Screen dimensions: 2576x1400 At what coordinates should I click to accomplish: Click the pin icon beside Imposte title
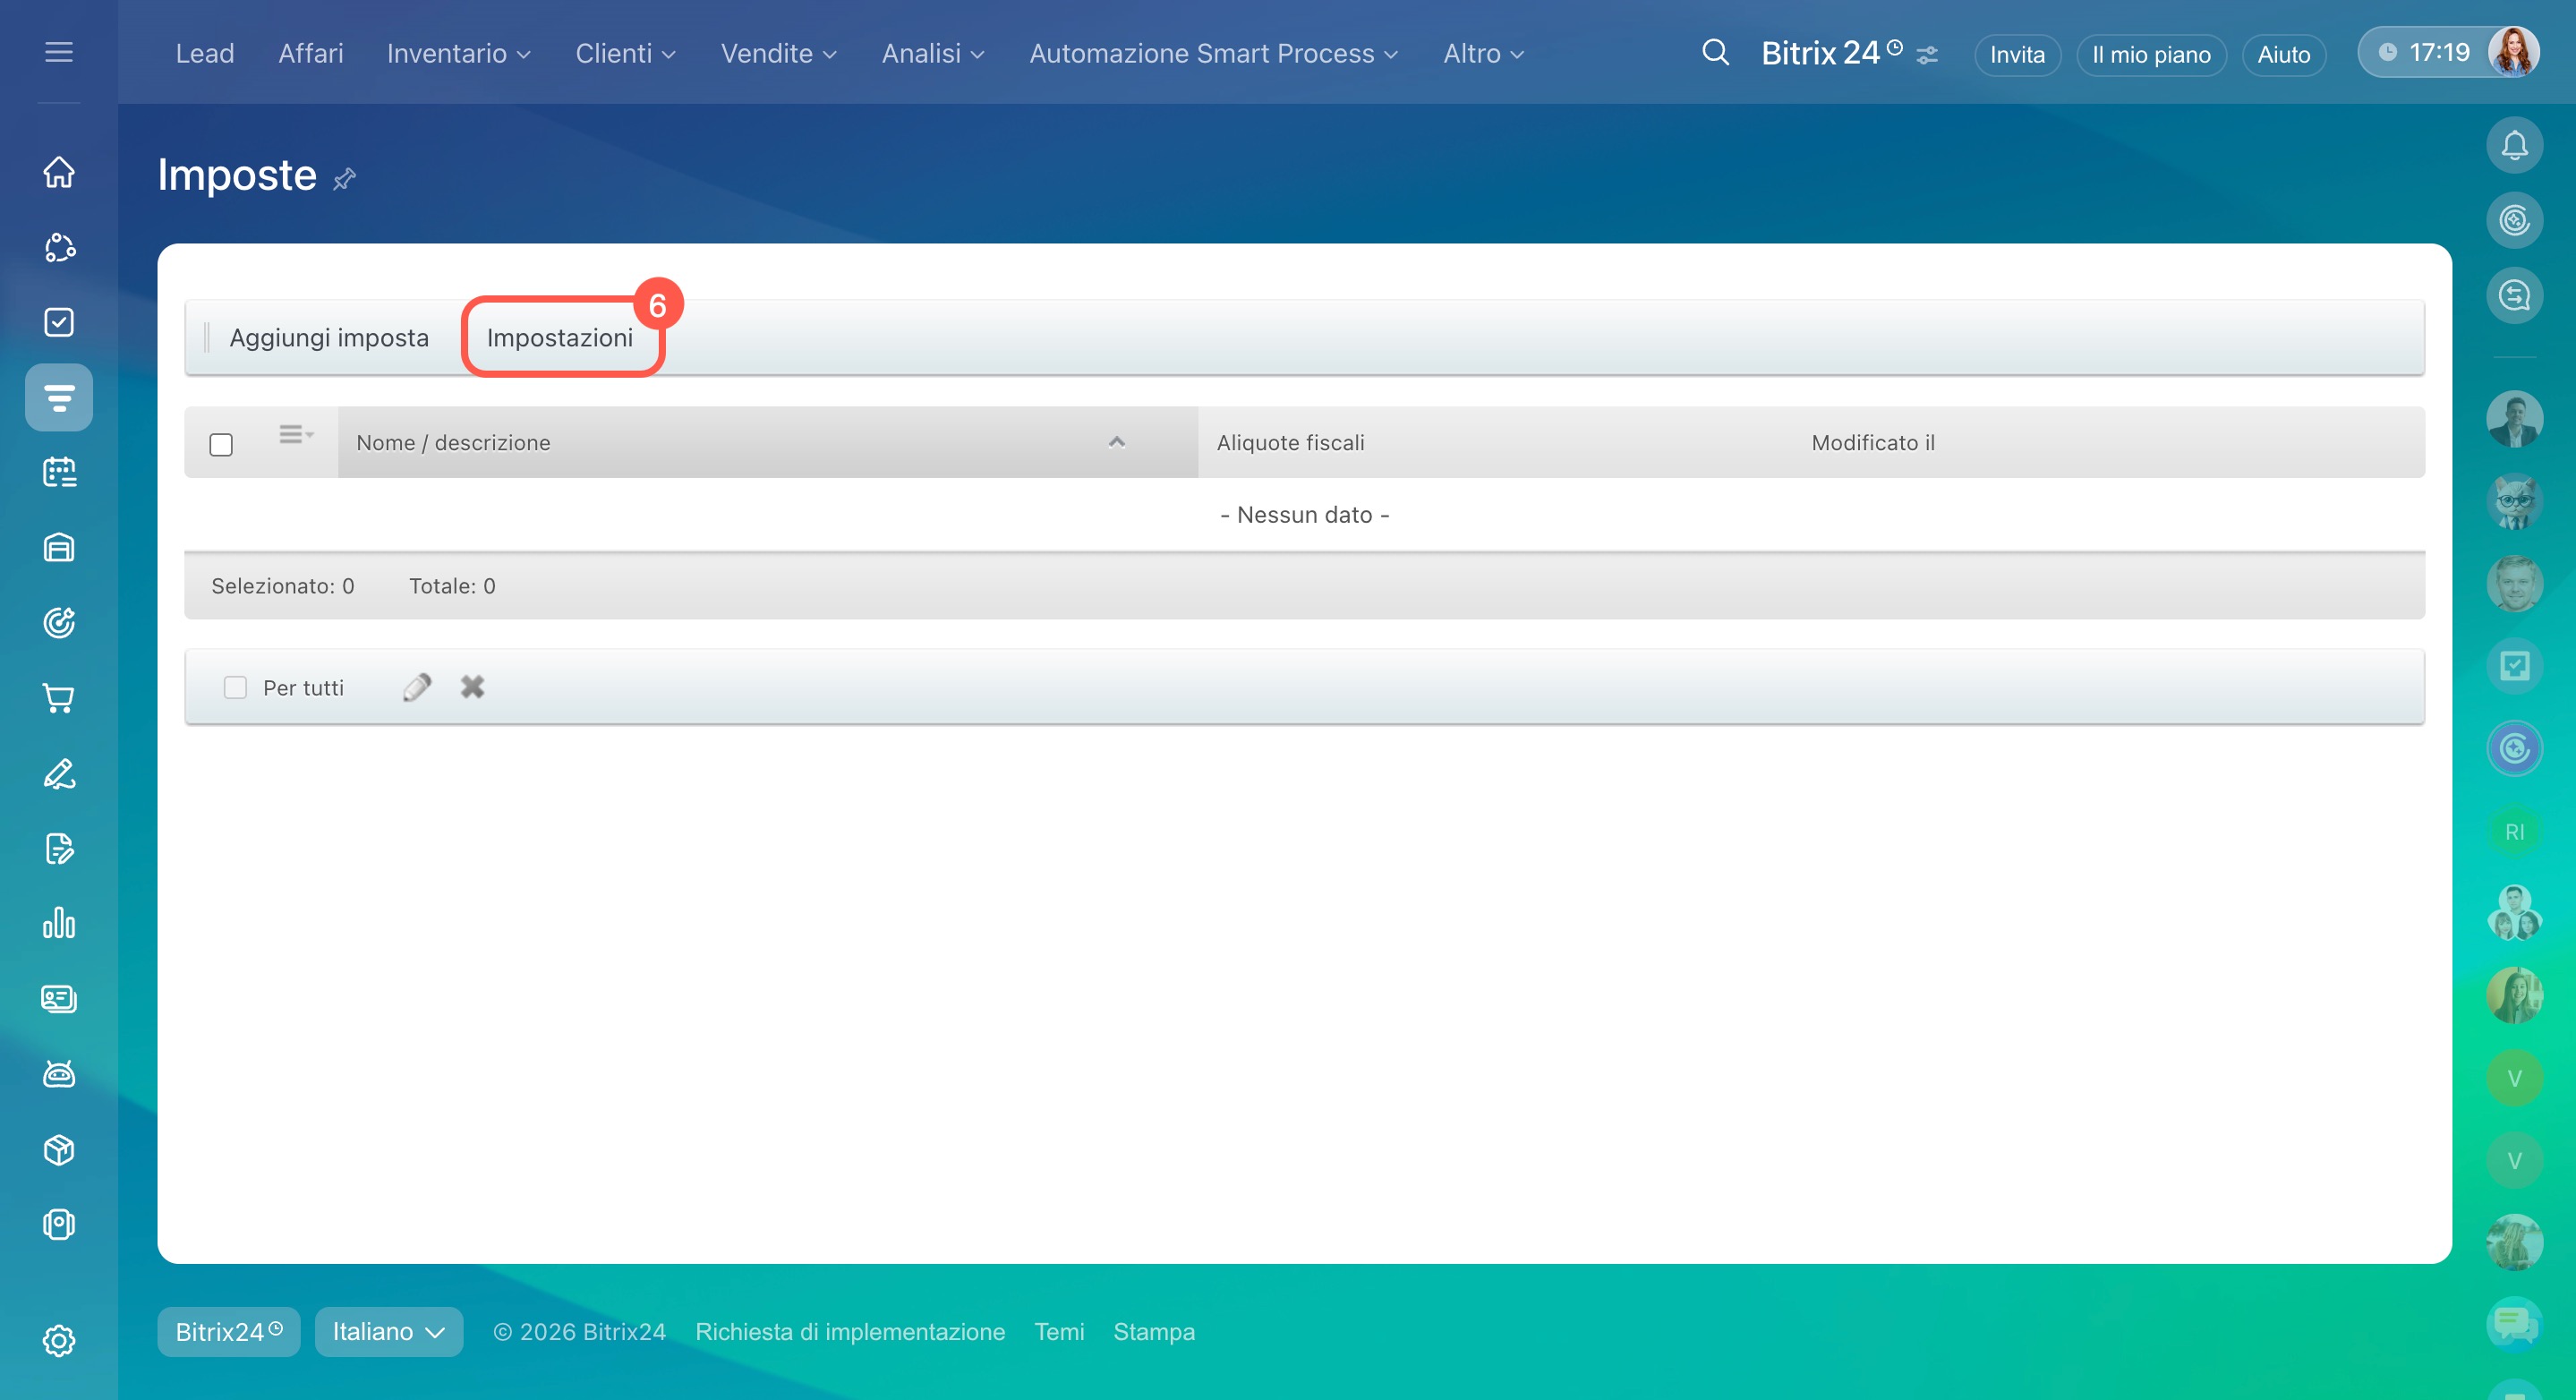tap(344, 180)
